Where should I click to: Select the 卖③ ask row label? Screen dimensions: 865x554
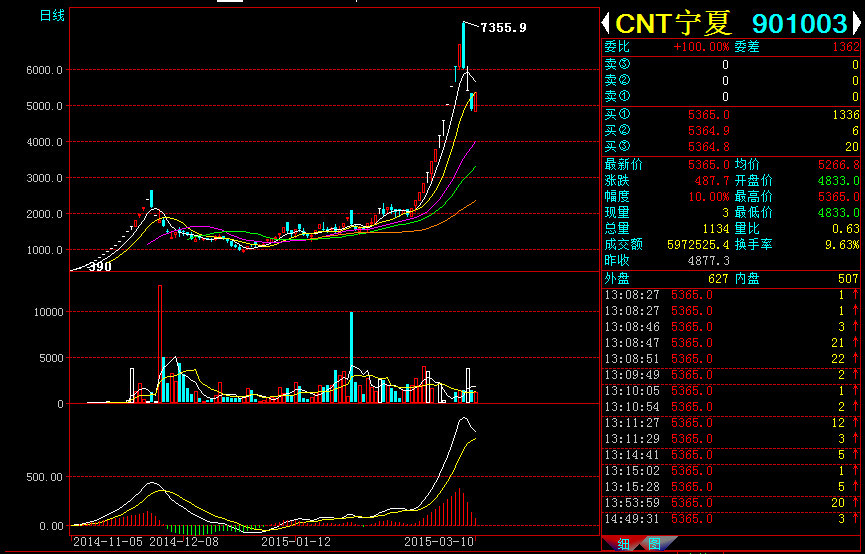click(x=617, y=65)
